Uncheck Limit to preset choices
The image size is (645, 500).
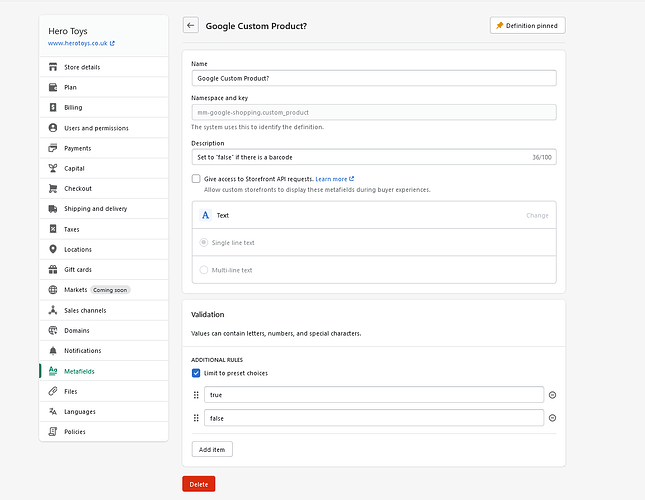(x=196, y=373)
